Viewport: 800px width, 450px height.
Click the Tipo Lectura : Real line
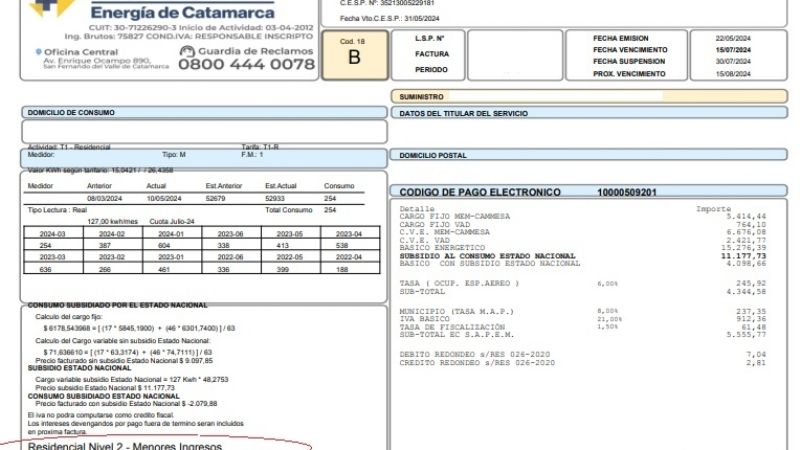(x=57, y=210)
